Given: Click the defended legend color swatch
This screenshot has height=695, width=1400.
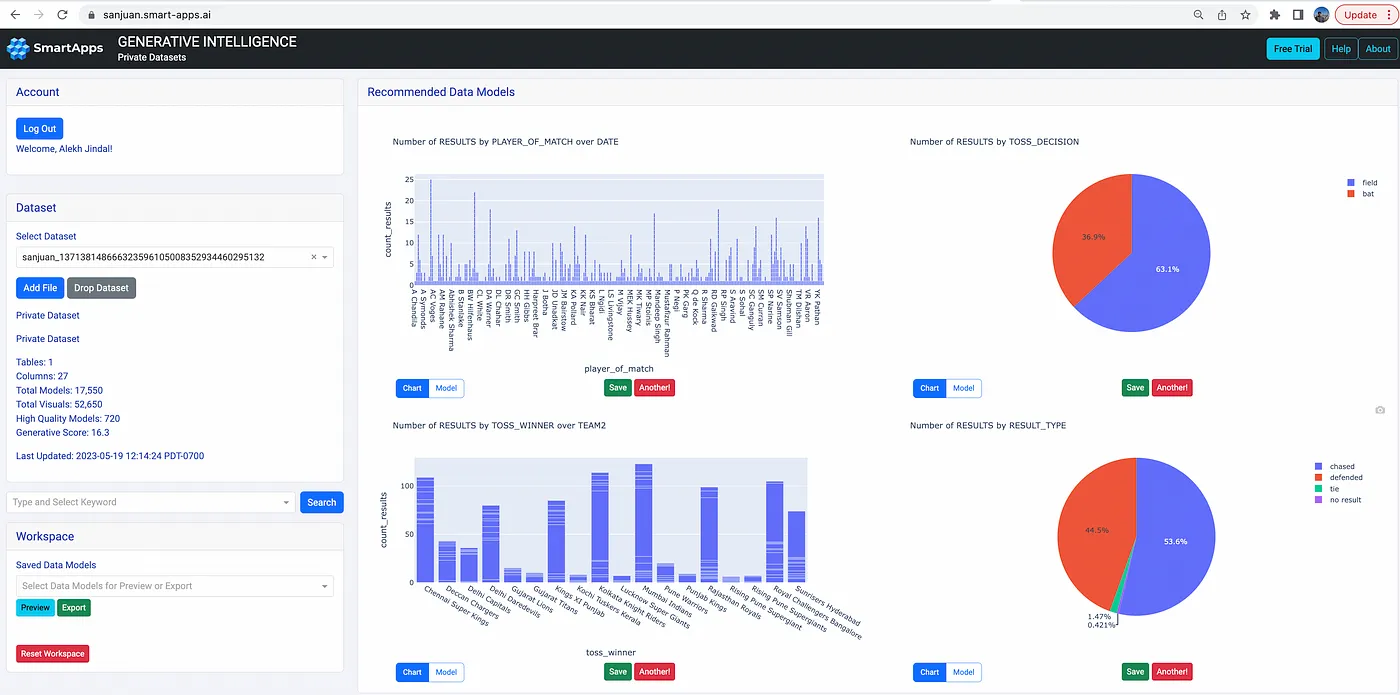Looking at the screenshot, I should [1320, 478].
